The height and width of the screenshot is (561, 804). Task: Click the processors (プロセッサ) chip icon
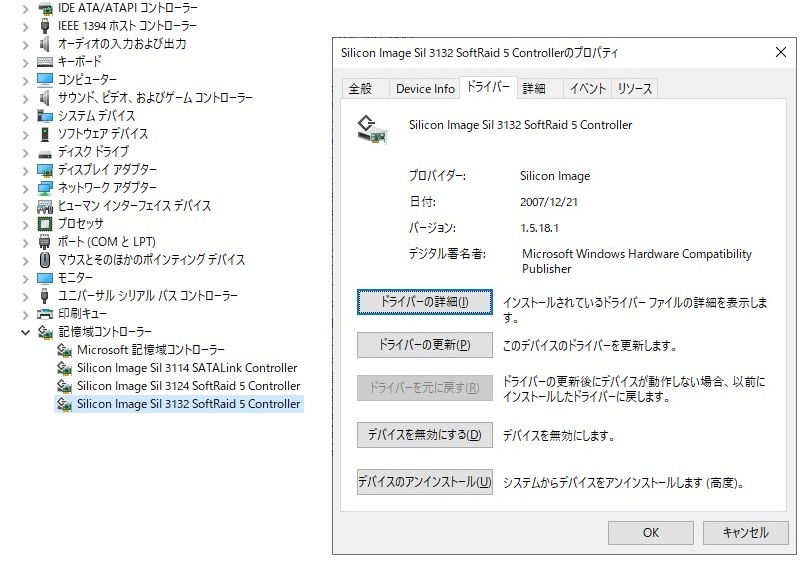(45, 224)
